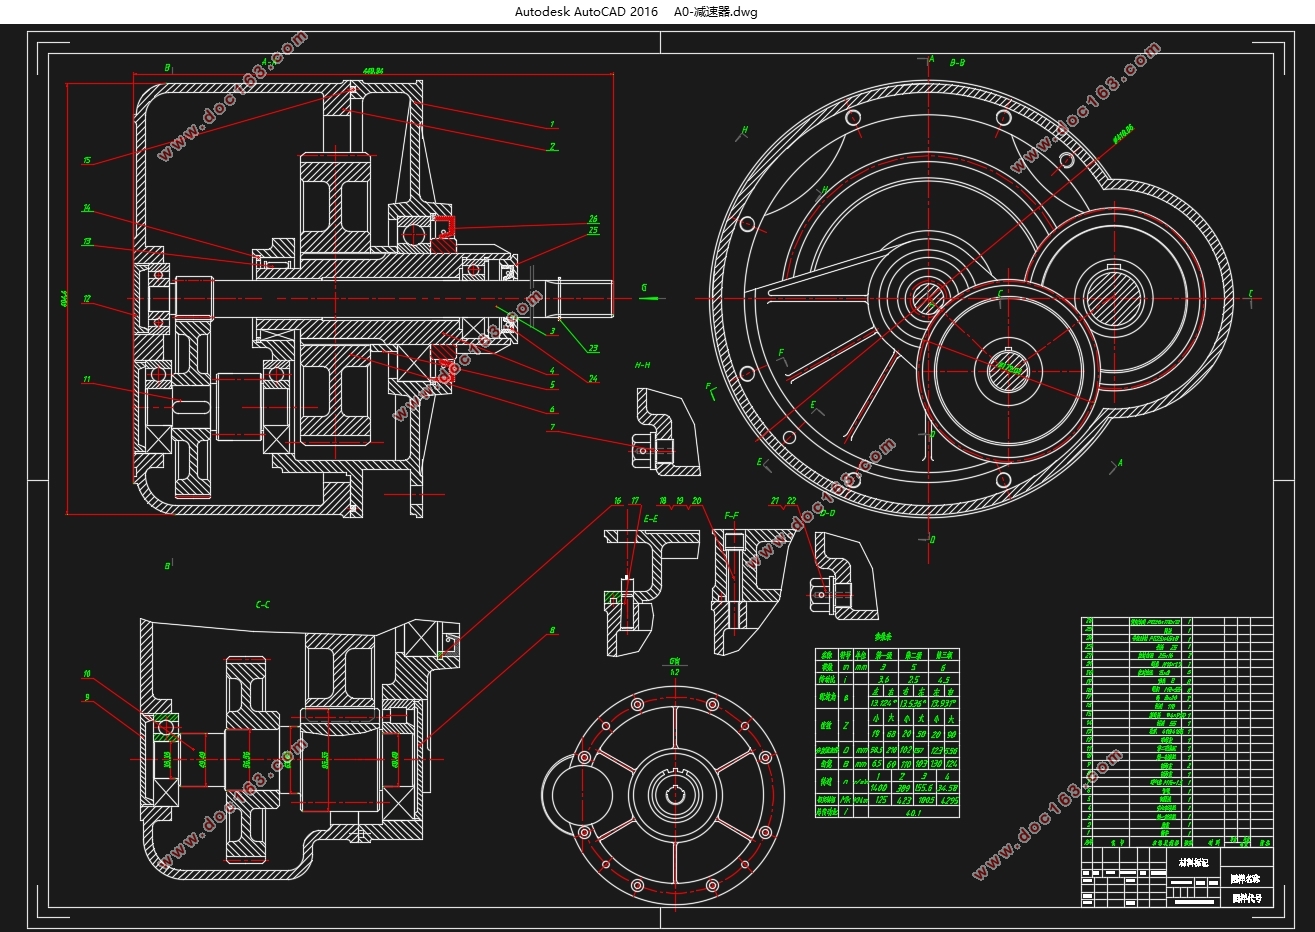Select the '13.124°' helix angle cell

883,703
